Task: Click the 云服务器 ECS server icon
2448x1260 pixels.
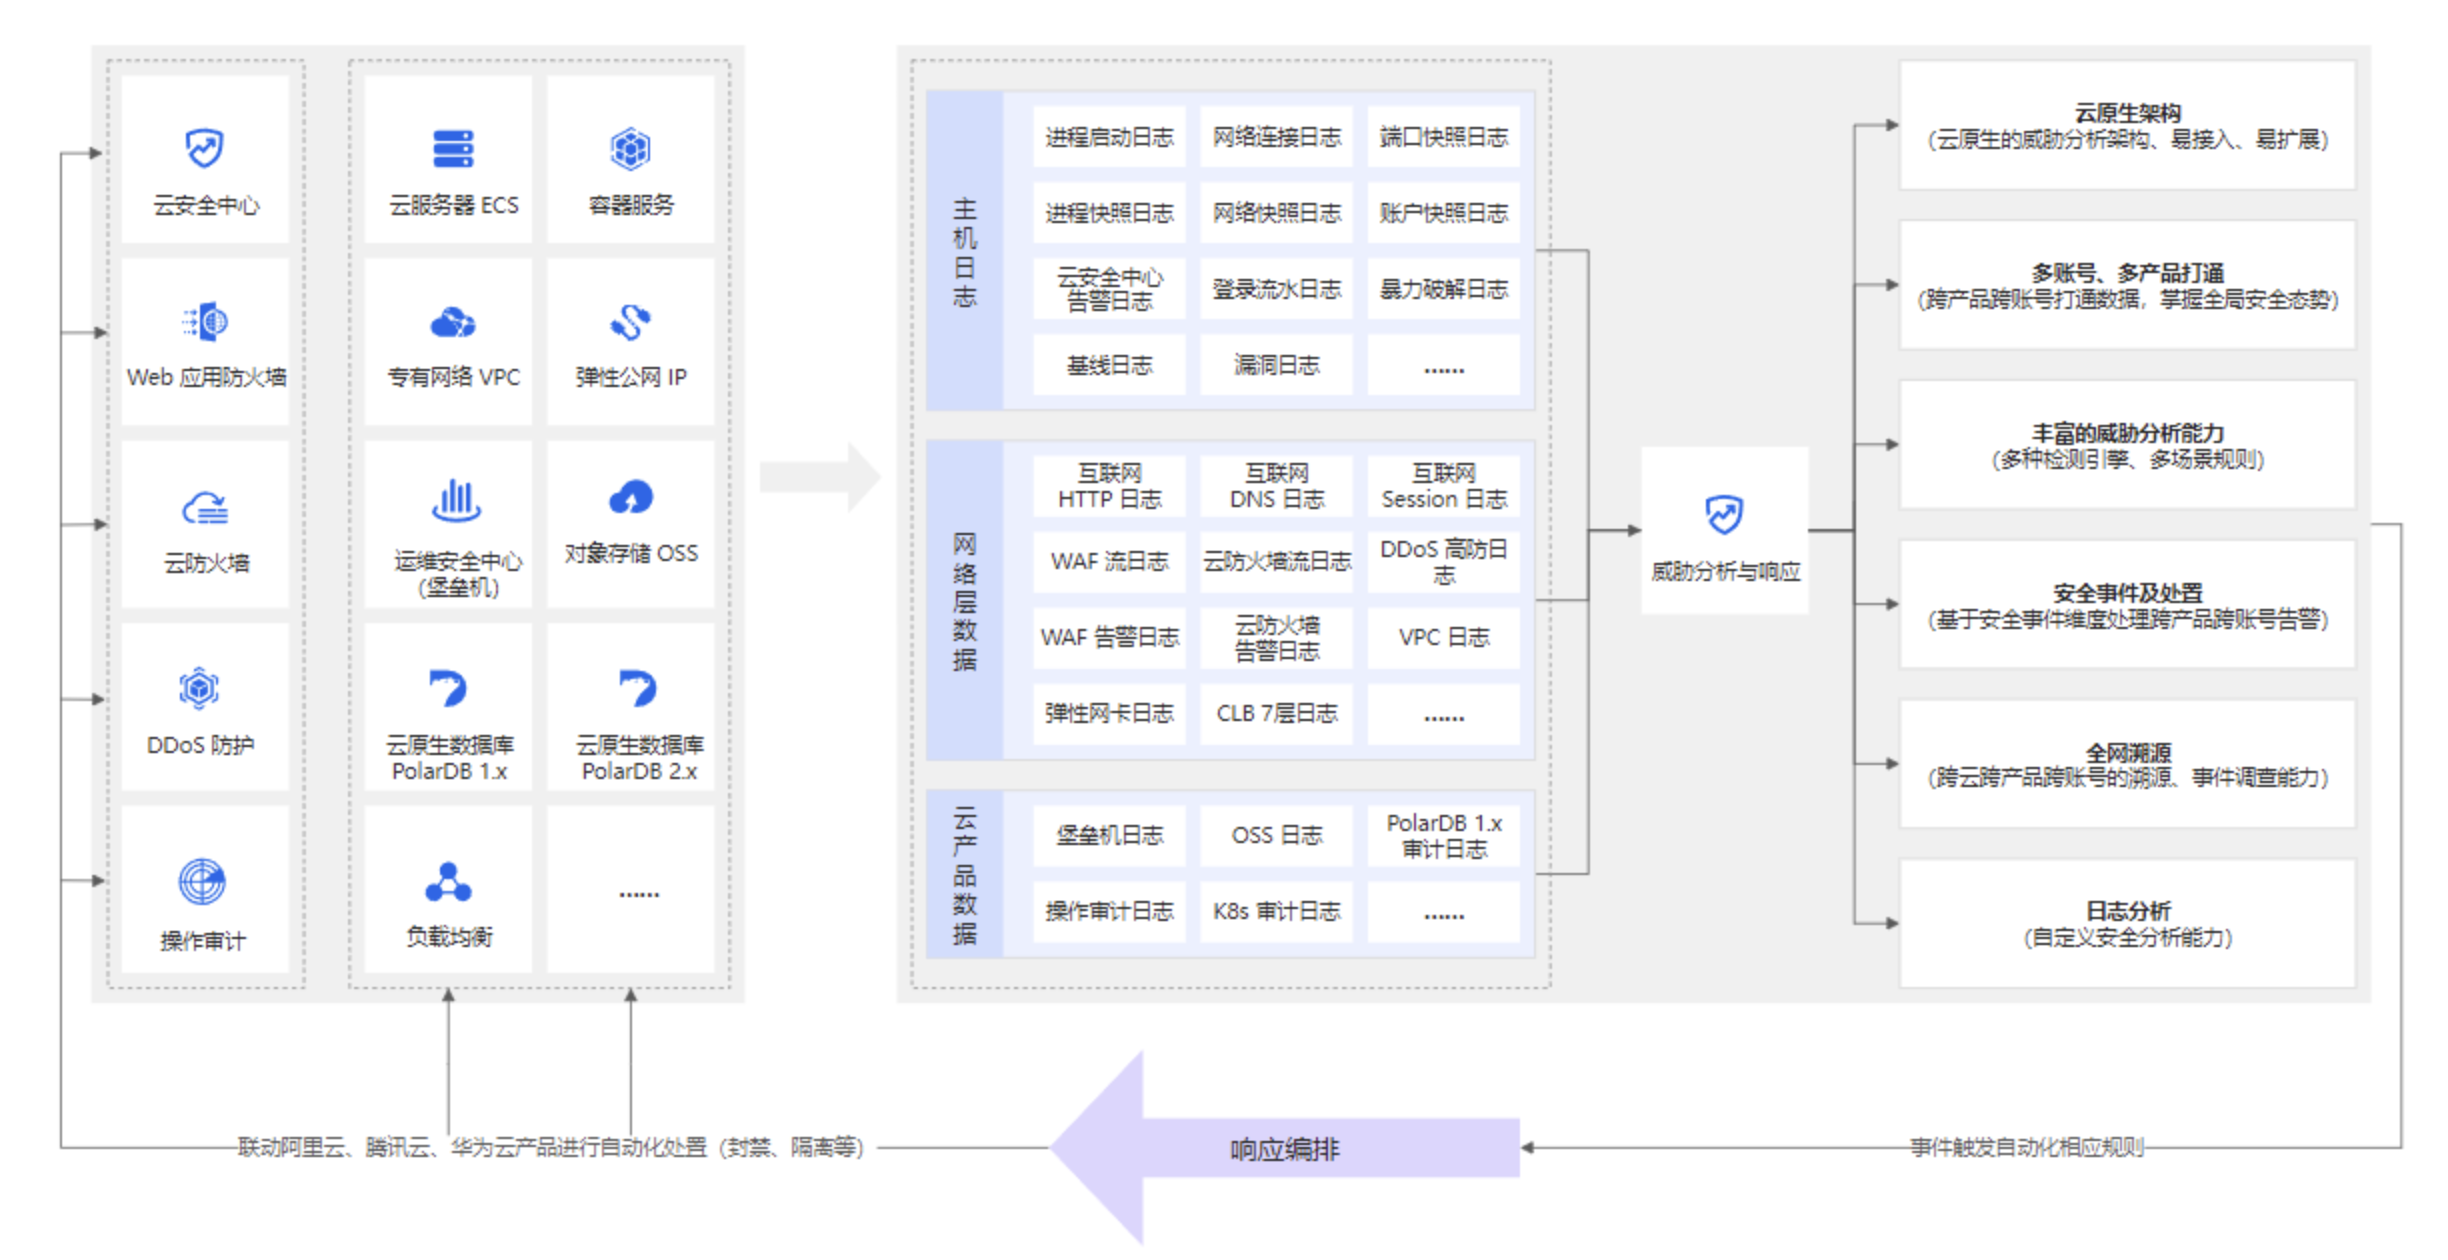Action: tap(453, 149)
